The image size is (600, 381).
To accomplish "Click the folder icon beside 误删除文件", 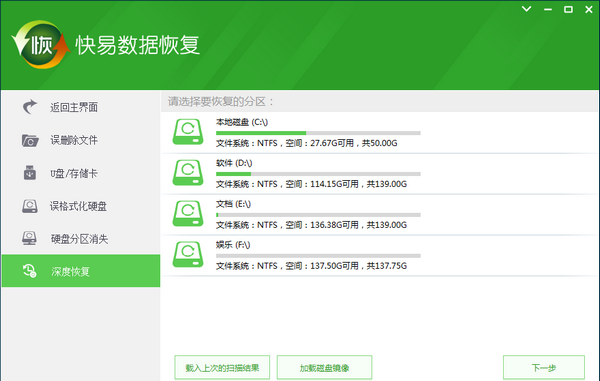I will click(x=30, y=140).
